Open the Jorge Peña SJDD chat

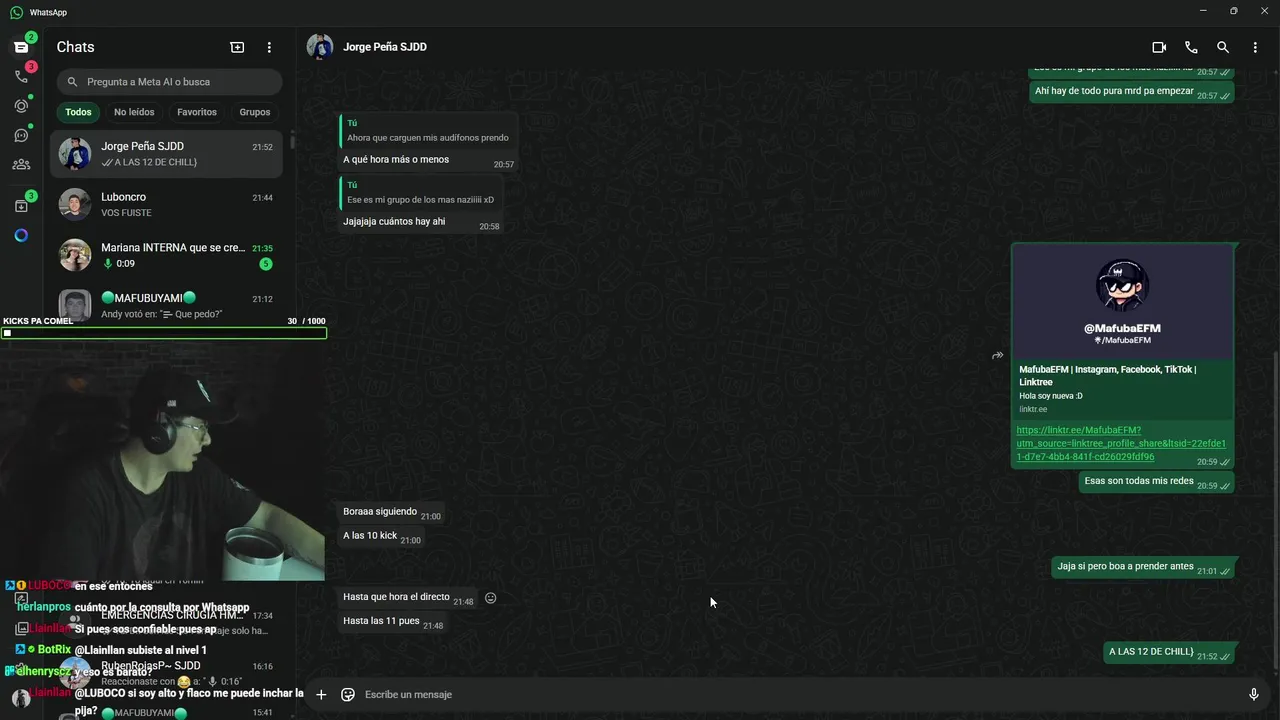click(167, 154)
